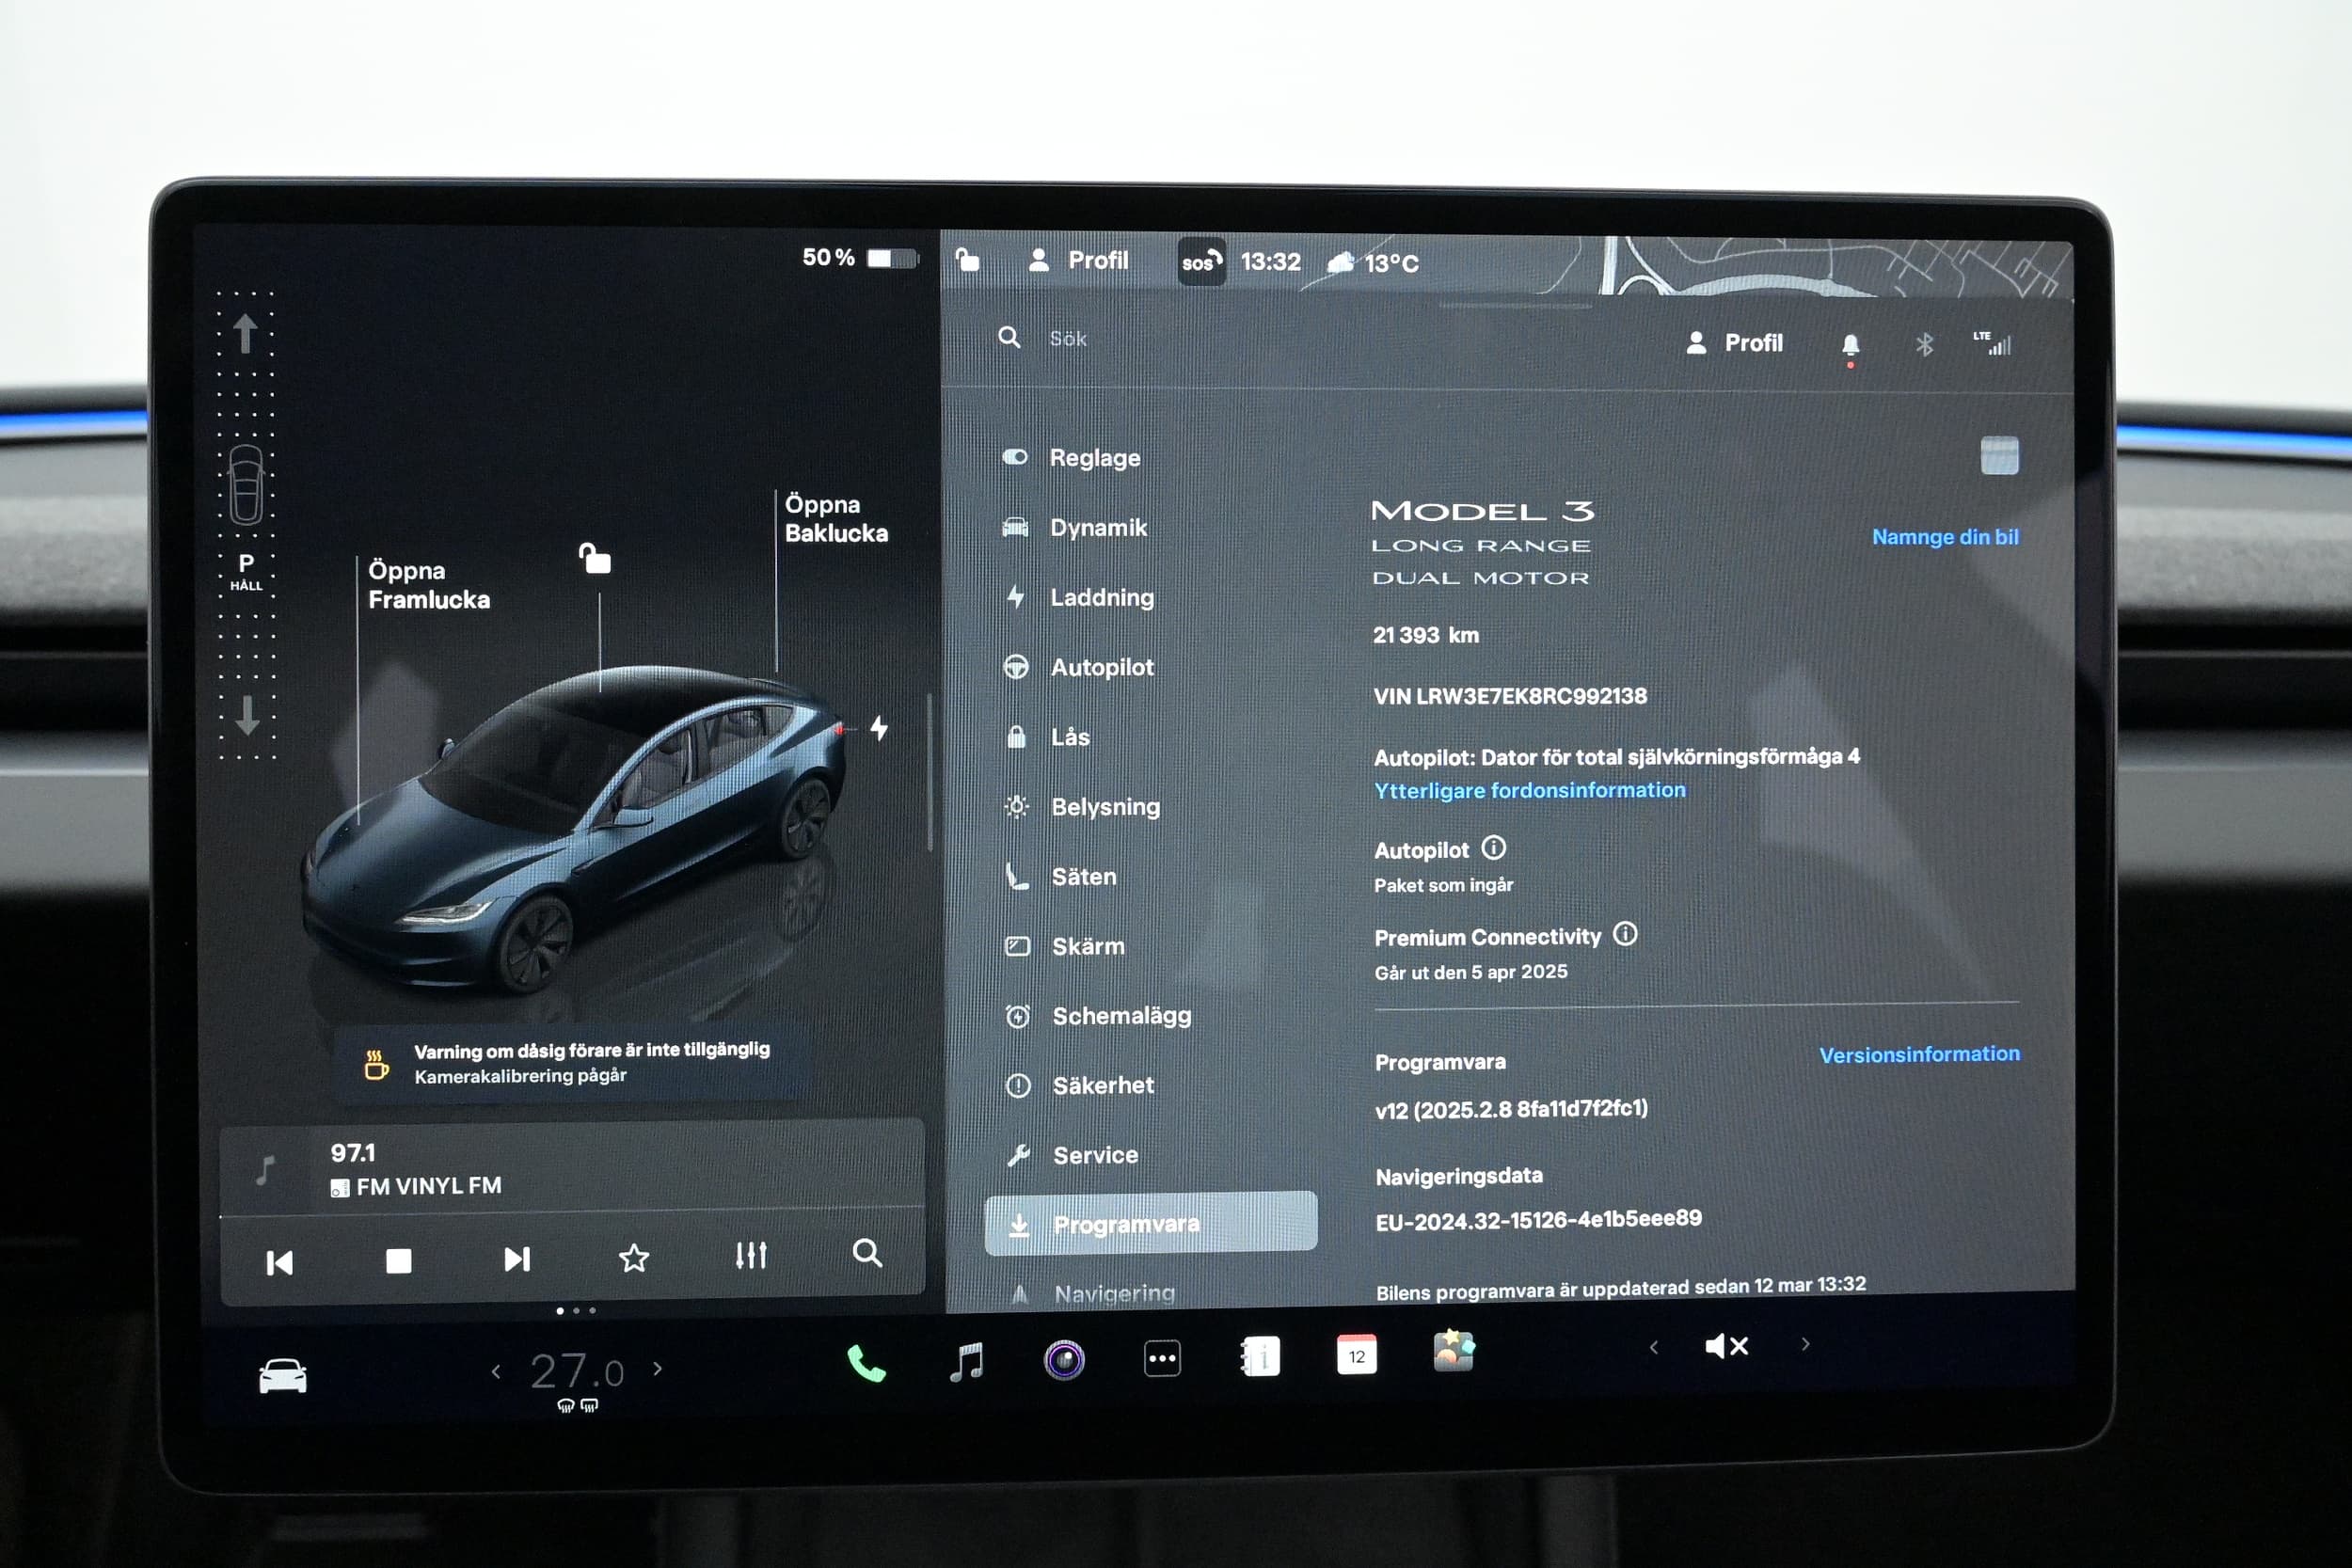Tap the lock icon above the car
Screen dimensions: 2352x1568
click(x=595, y=558)
